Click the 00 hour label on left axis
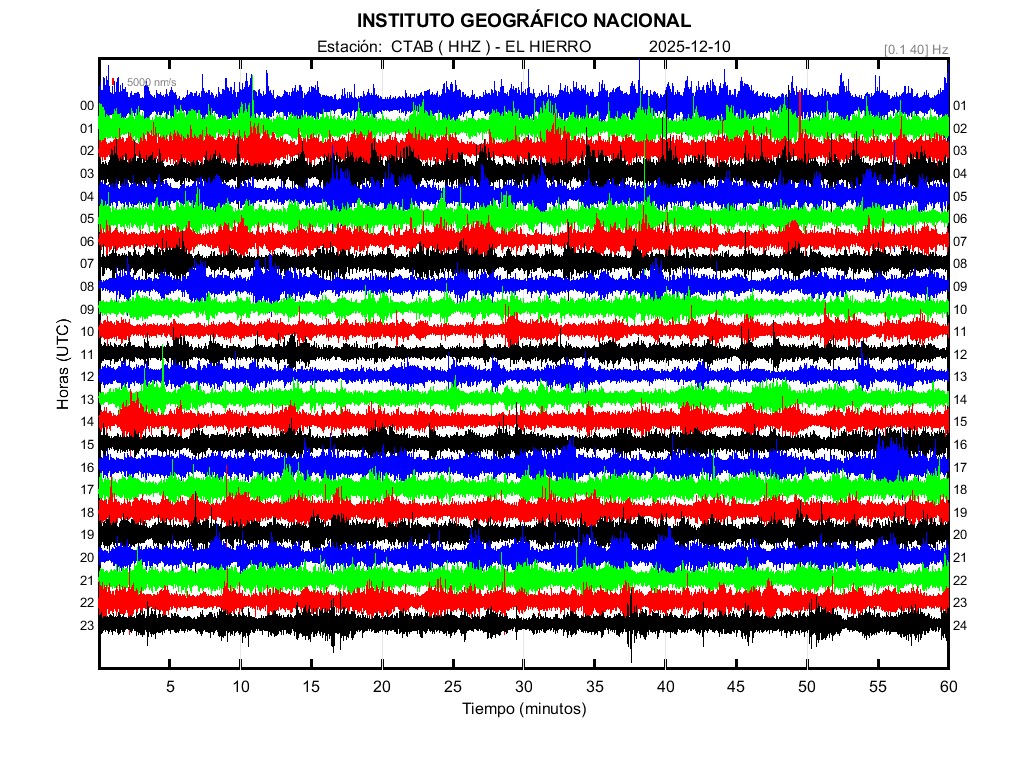 (87, 106)
